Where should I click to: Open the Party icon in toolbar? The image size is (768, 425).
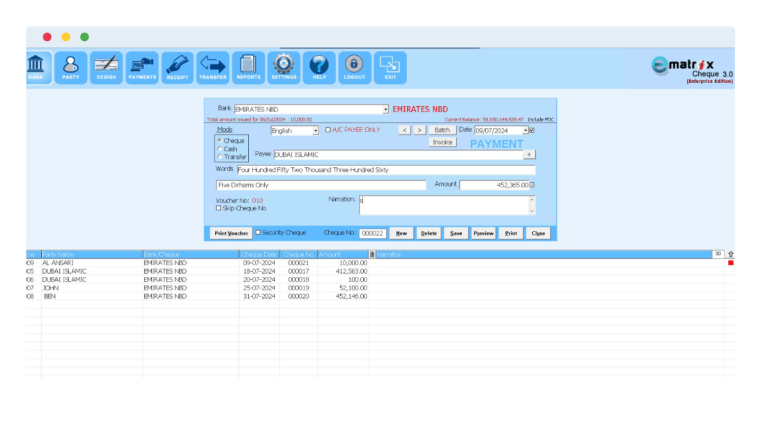click(71, 66)
